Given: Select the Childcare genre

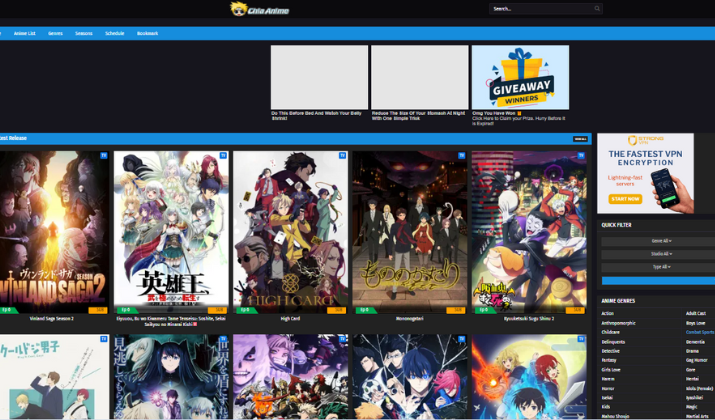Looking at the screenshot, I should tap(610, 332).
